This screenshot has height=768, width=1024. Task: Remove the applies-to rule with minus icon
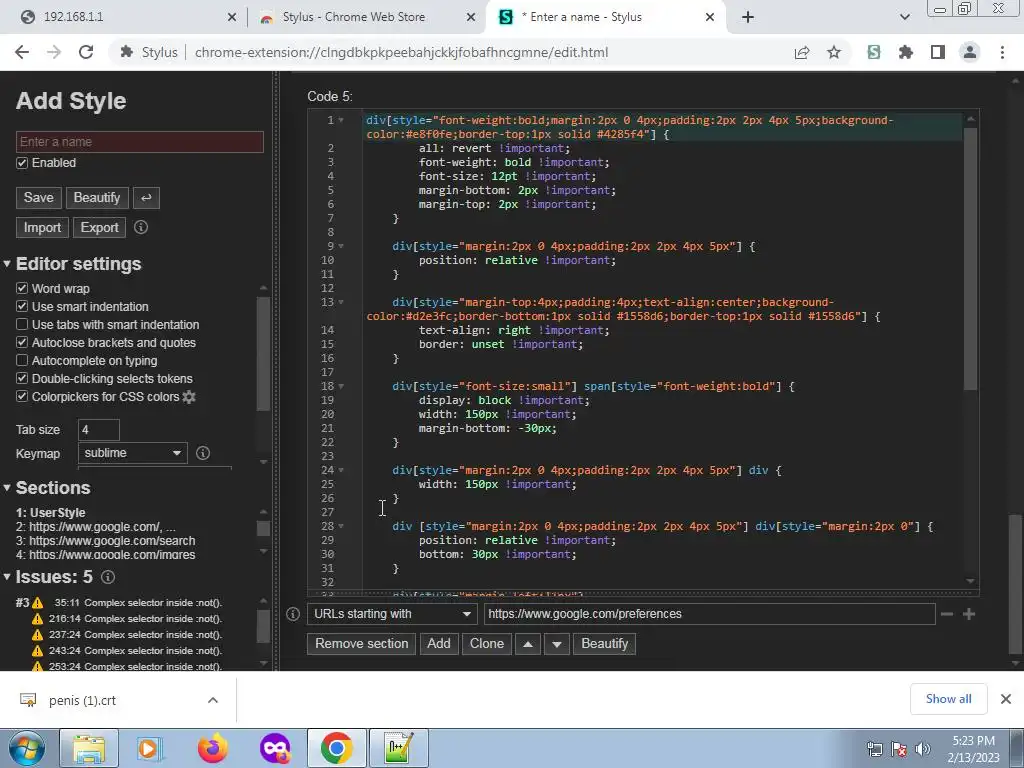[x=947, y=614]
